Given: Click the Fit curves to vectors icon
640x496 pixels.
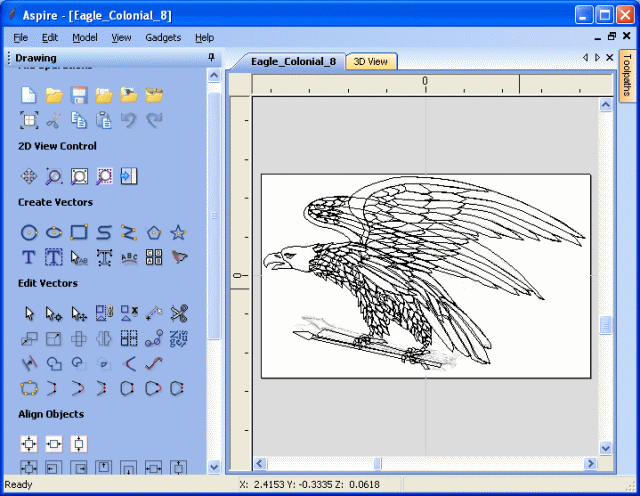Looking at the screenshot, I should (154, 363).
